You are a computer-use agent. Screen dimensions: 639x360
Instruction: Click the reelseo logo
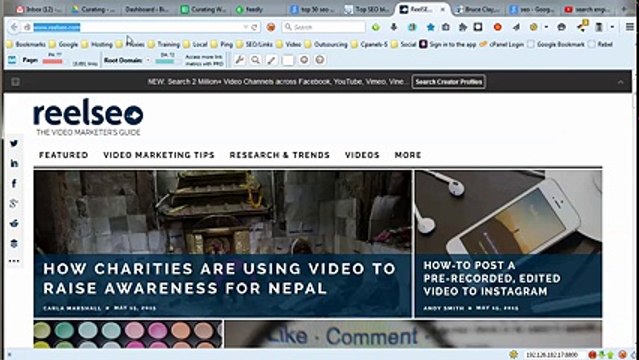[88, 117]
